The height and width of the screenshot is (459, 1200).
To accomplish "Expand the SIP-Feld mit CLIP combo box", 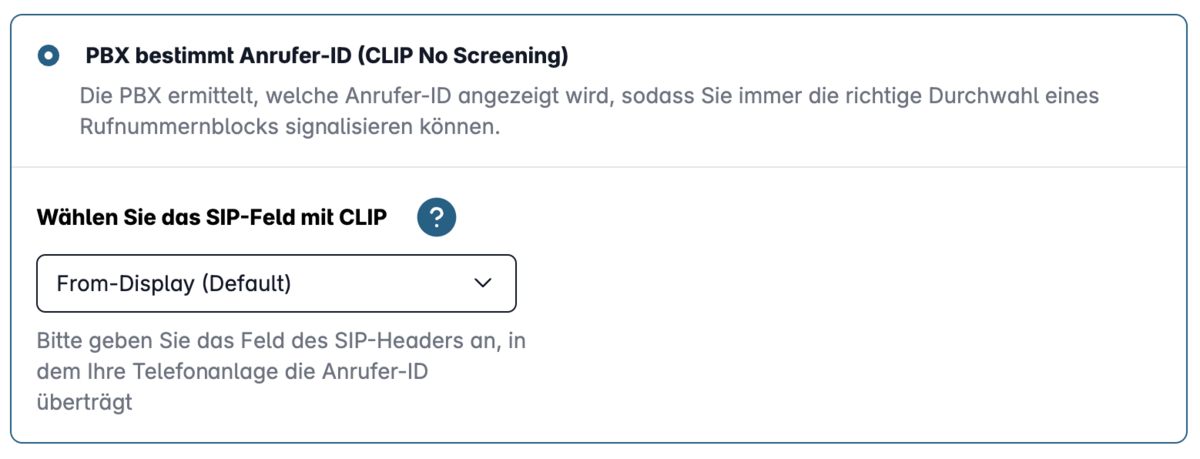I will (x=276, y=283).
